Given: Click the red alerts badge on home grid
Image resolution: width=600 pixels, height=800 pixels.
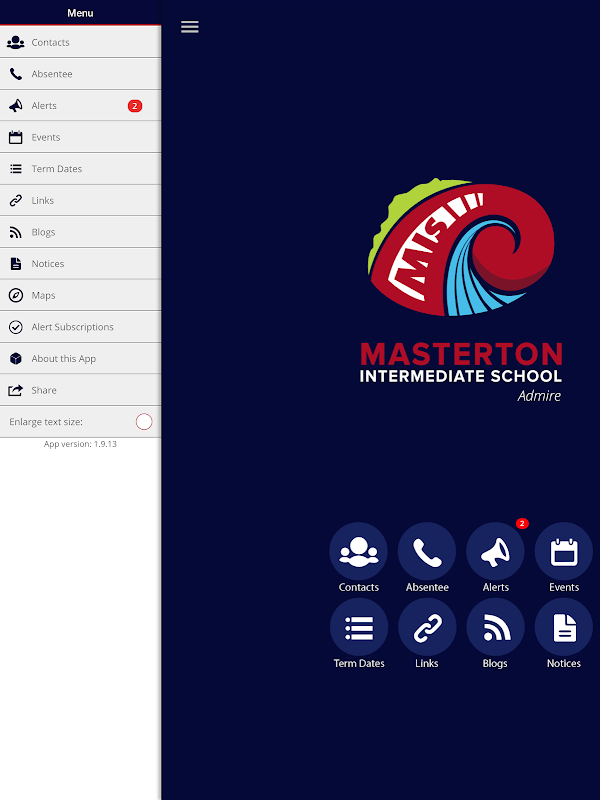Looking at the screenshot, I should [522, 523].
